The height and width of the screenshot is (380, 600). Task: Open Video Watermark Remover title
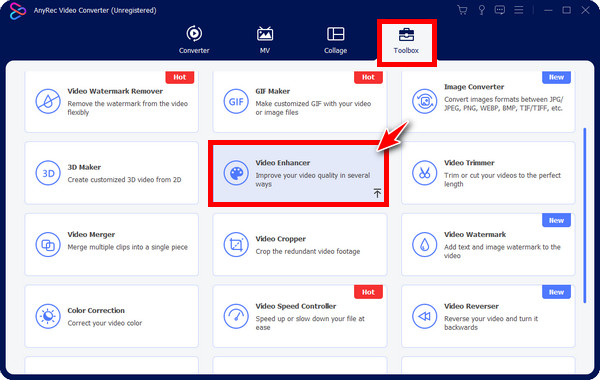[115, 91]
